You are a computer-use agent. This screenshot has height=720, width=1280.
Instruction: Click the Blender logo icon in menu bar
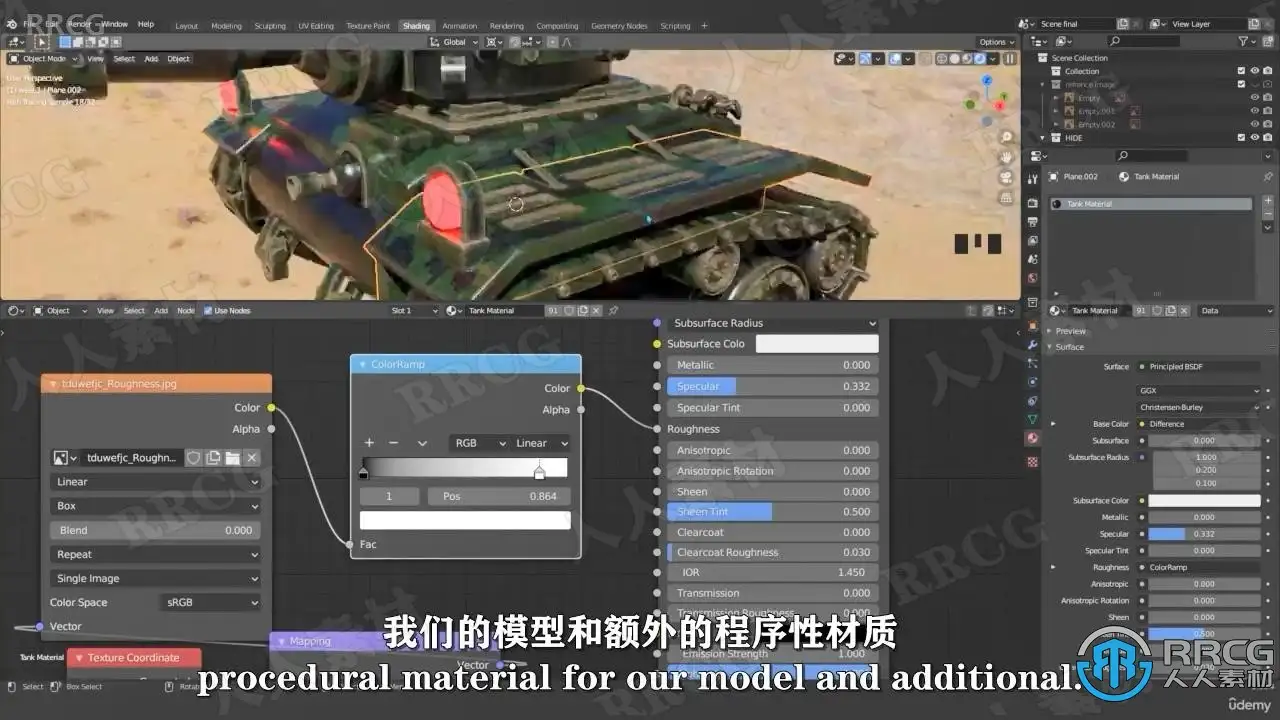pos(10,23)
